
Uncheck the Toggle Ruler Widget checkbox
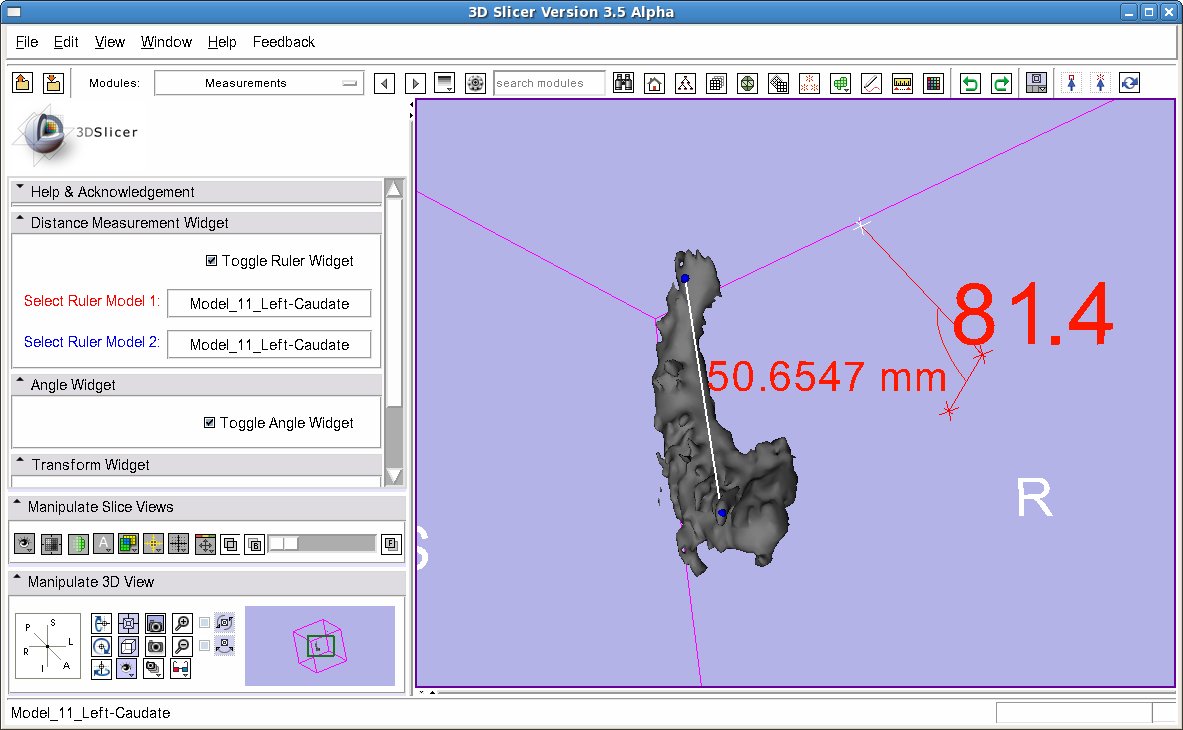click(211, 261)
